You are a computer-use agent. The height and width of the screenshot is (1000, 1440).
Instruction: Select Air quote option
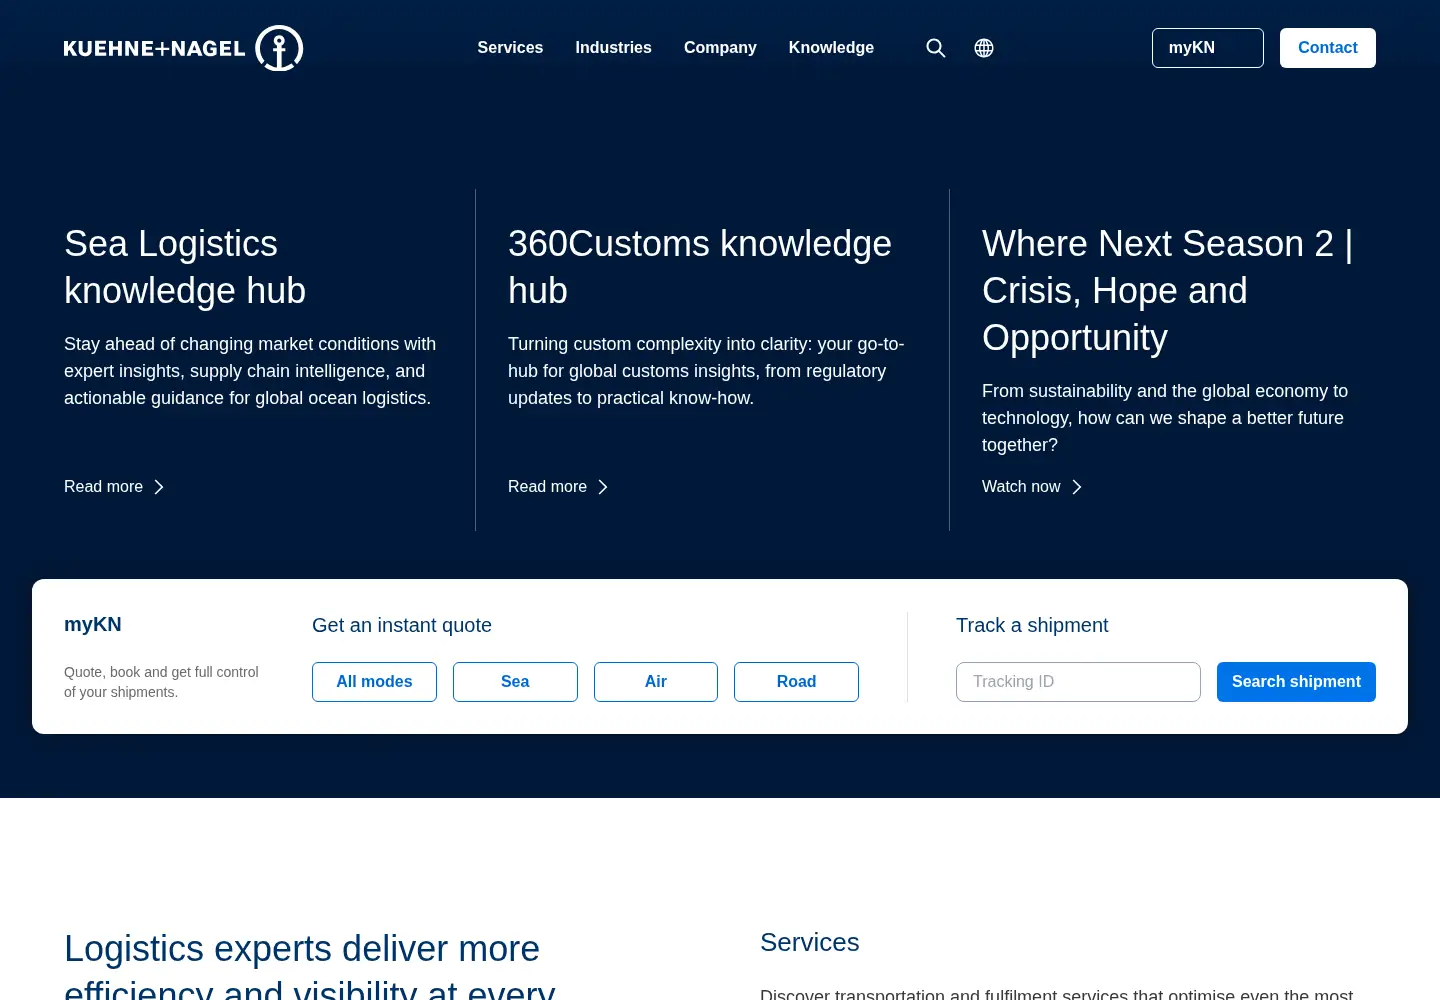tap(656, 682)
